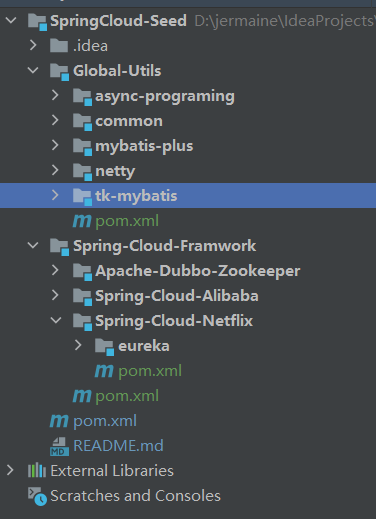Collapse the Spring-Cloud-Netflix module

(56, 320)
